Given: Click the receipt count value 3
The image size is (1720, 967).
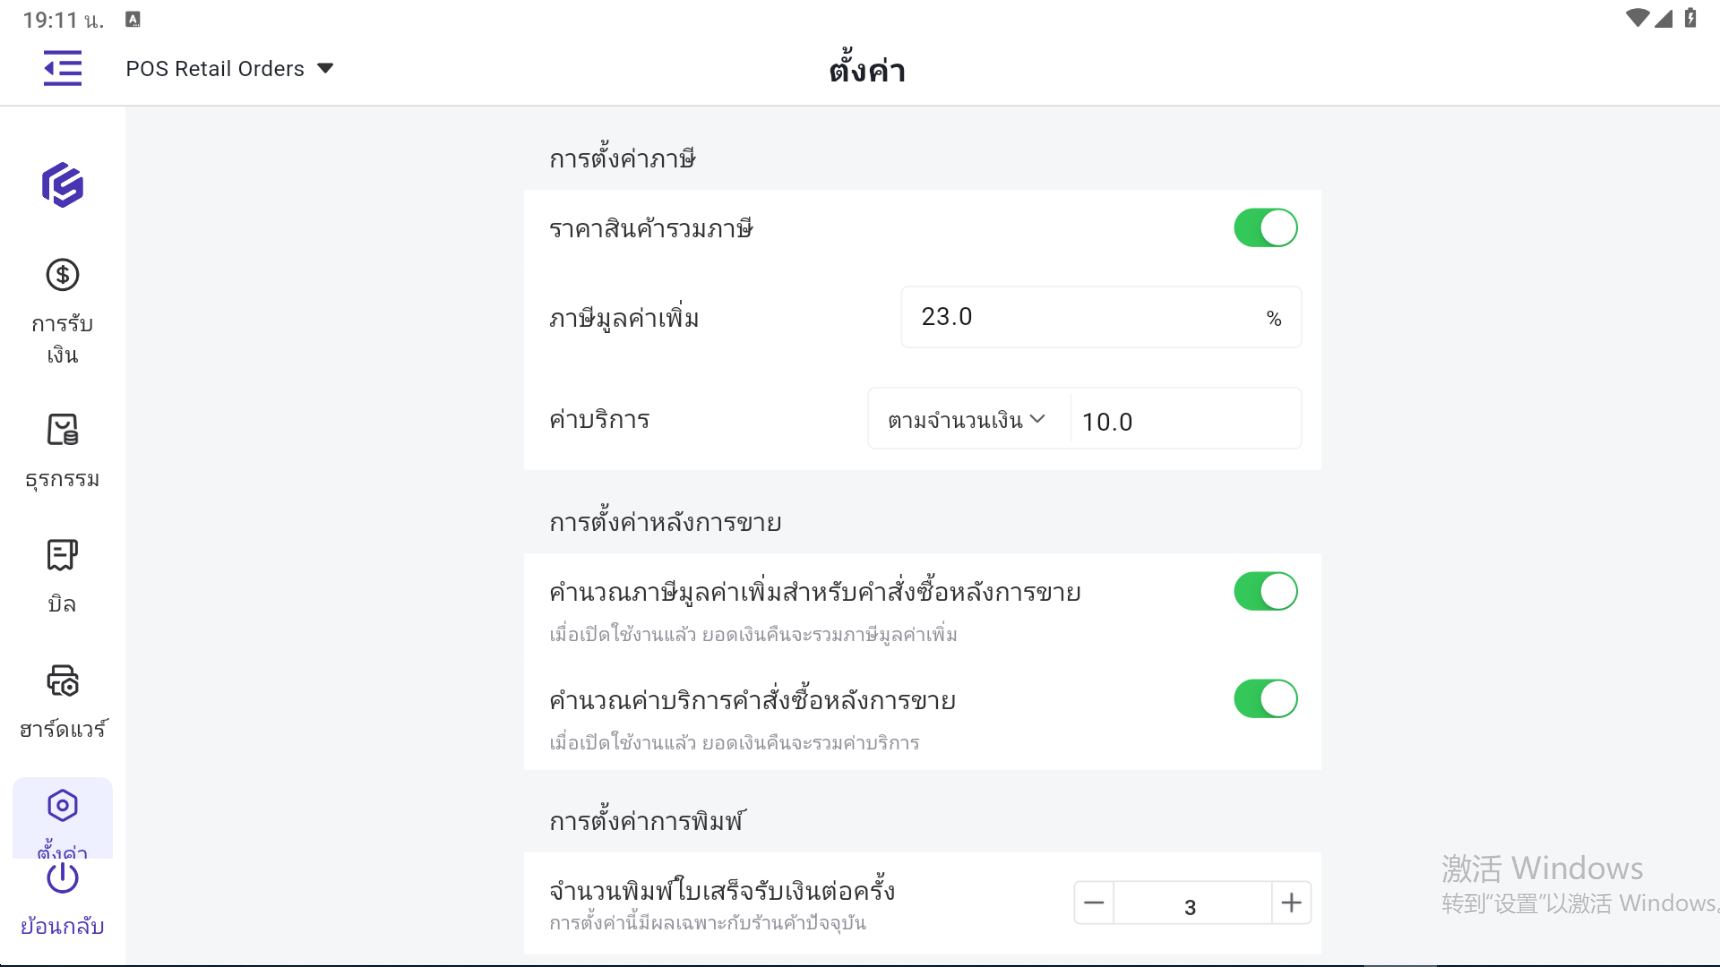Looking at the screenshot, I should [x=1190, y=906].
